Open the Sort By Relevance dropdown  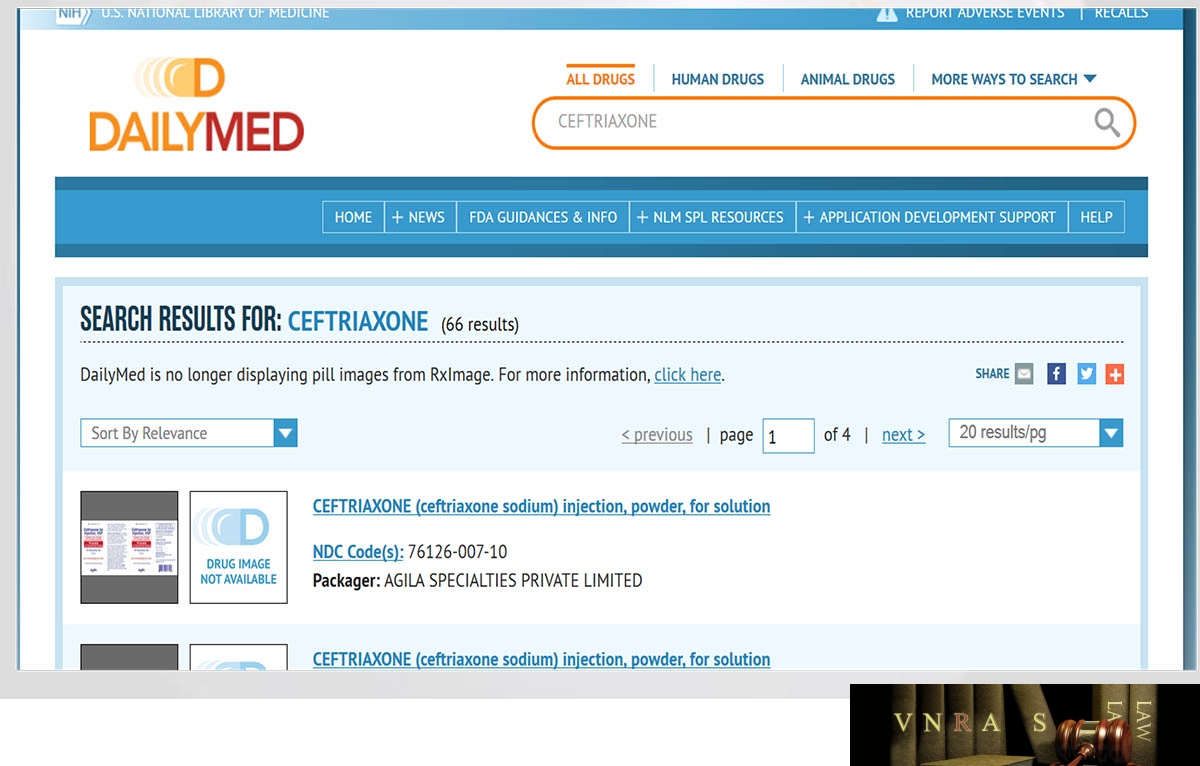pyautogui.click(x=188, y=433)
